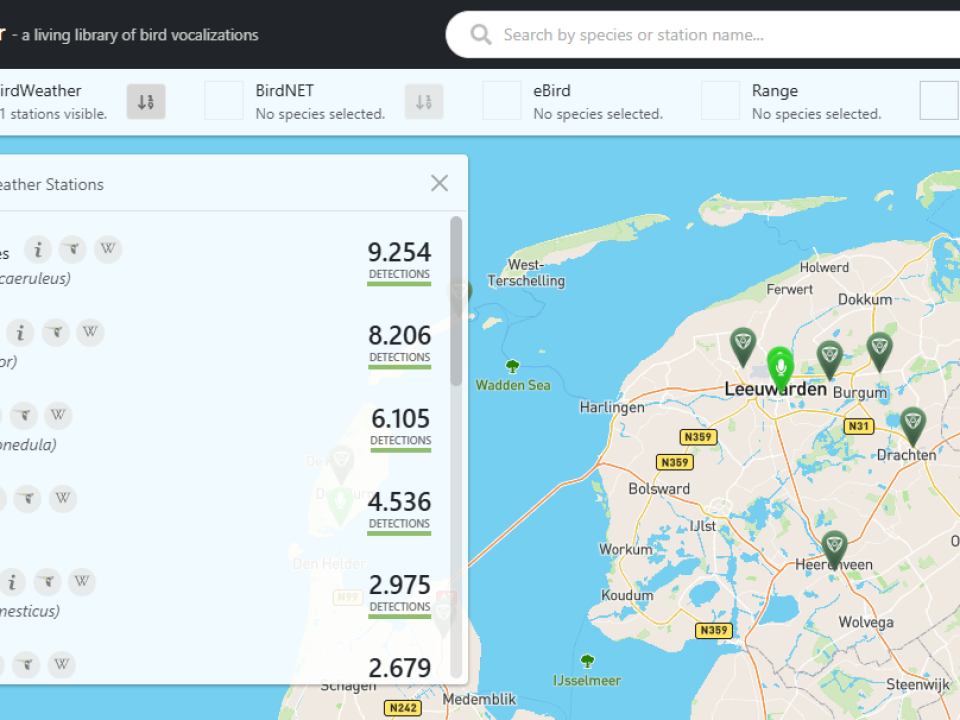
Task: Click eBird bird icon in the 2.975 detections row
Action: pos(47,581)
